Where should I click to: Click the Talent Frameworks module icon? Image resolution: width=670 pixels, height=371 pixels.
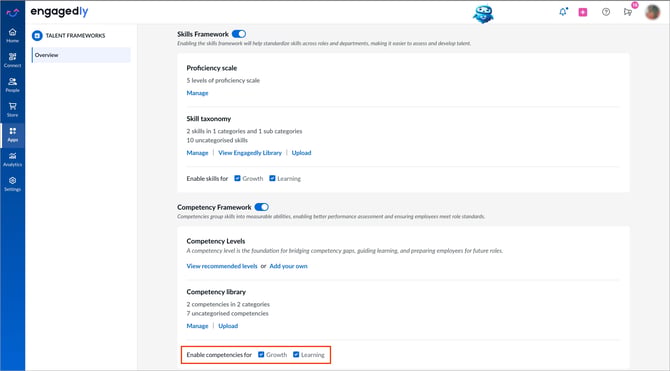(x=37, y=35)
